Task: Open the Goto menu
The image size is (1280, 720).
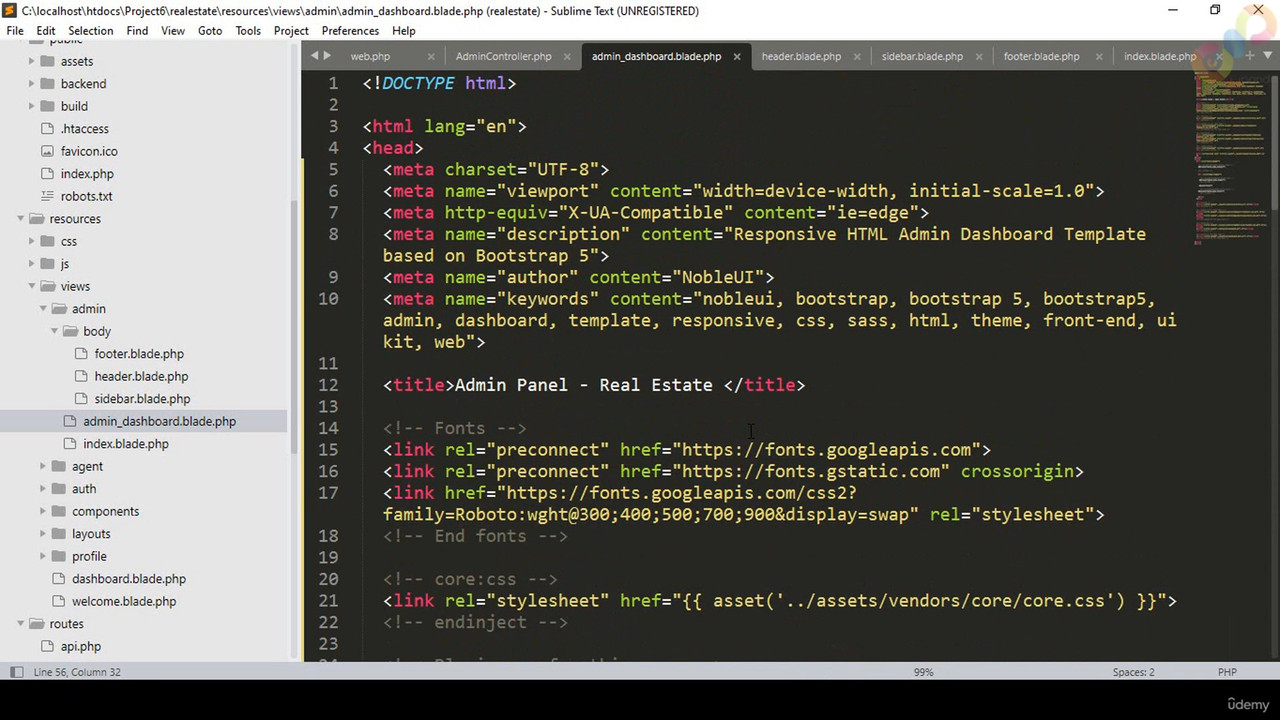Action: [x=210, y=31]
